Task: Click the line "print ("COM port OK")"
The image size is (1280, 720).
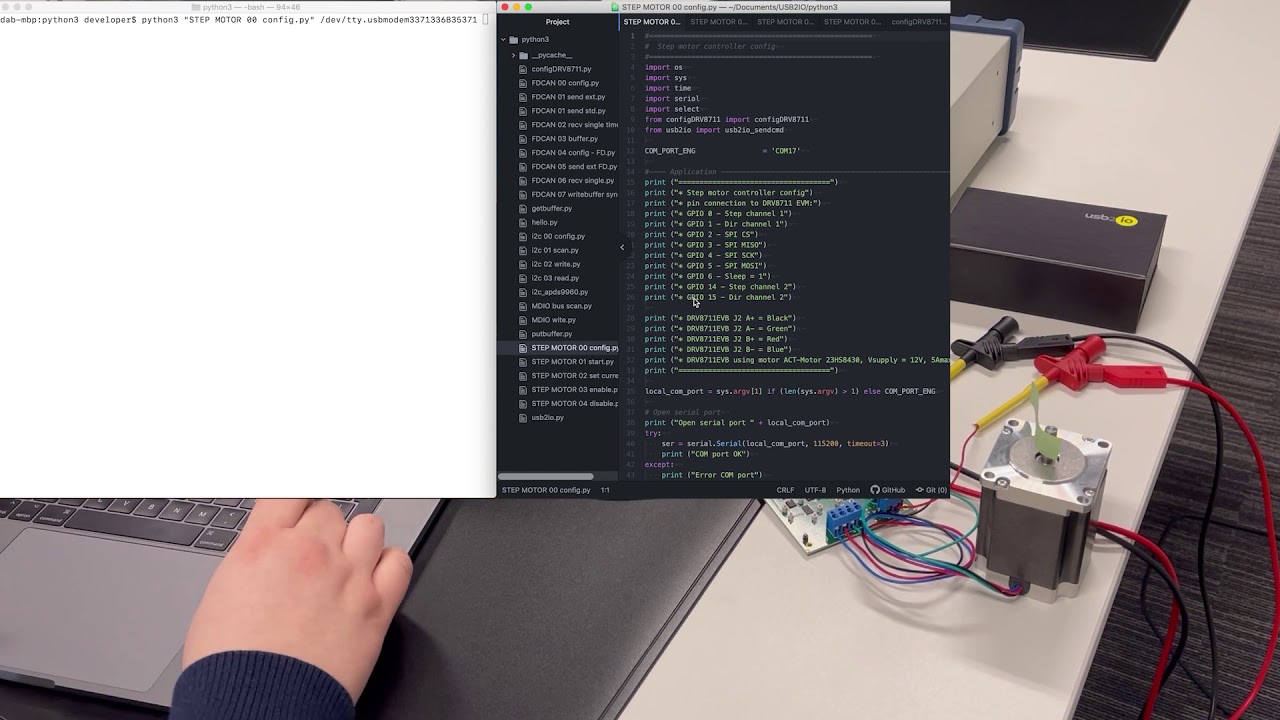Action: tap(705, 454)
